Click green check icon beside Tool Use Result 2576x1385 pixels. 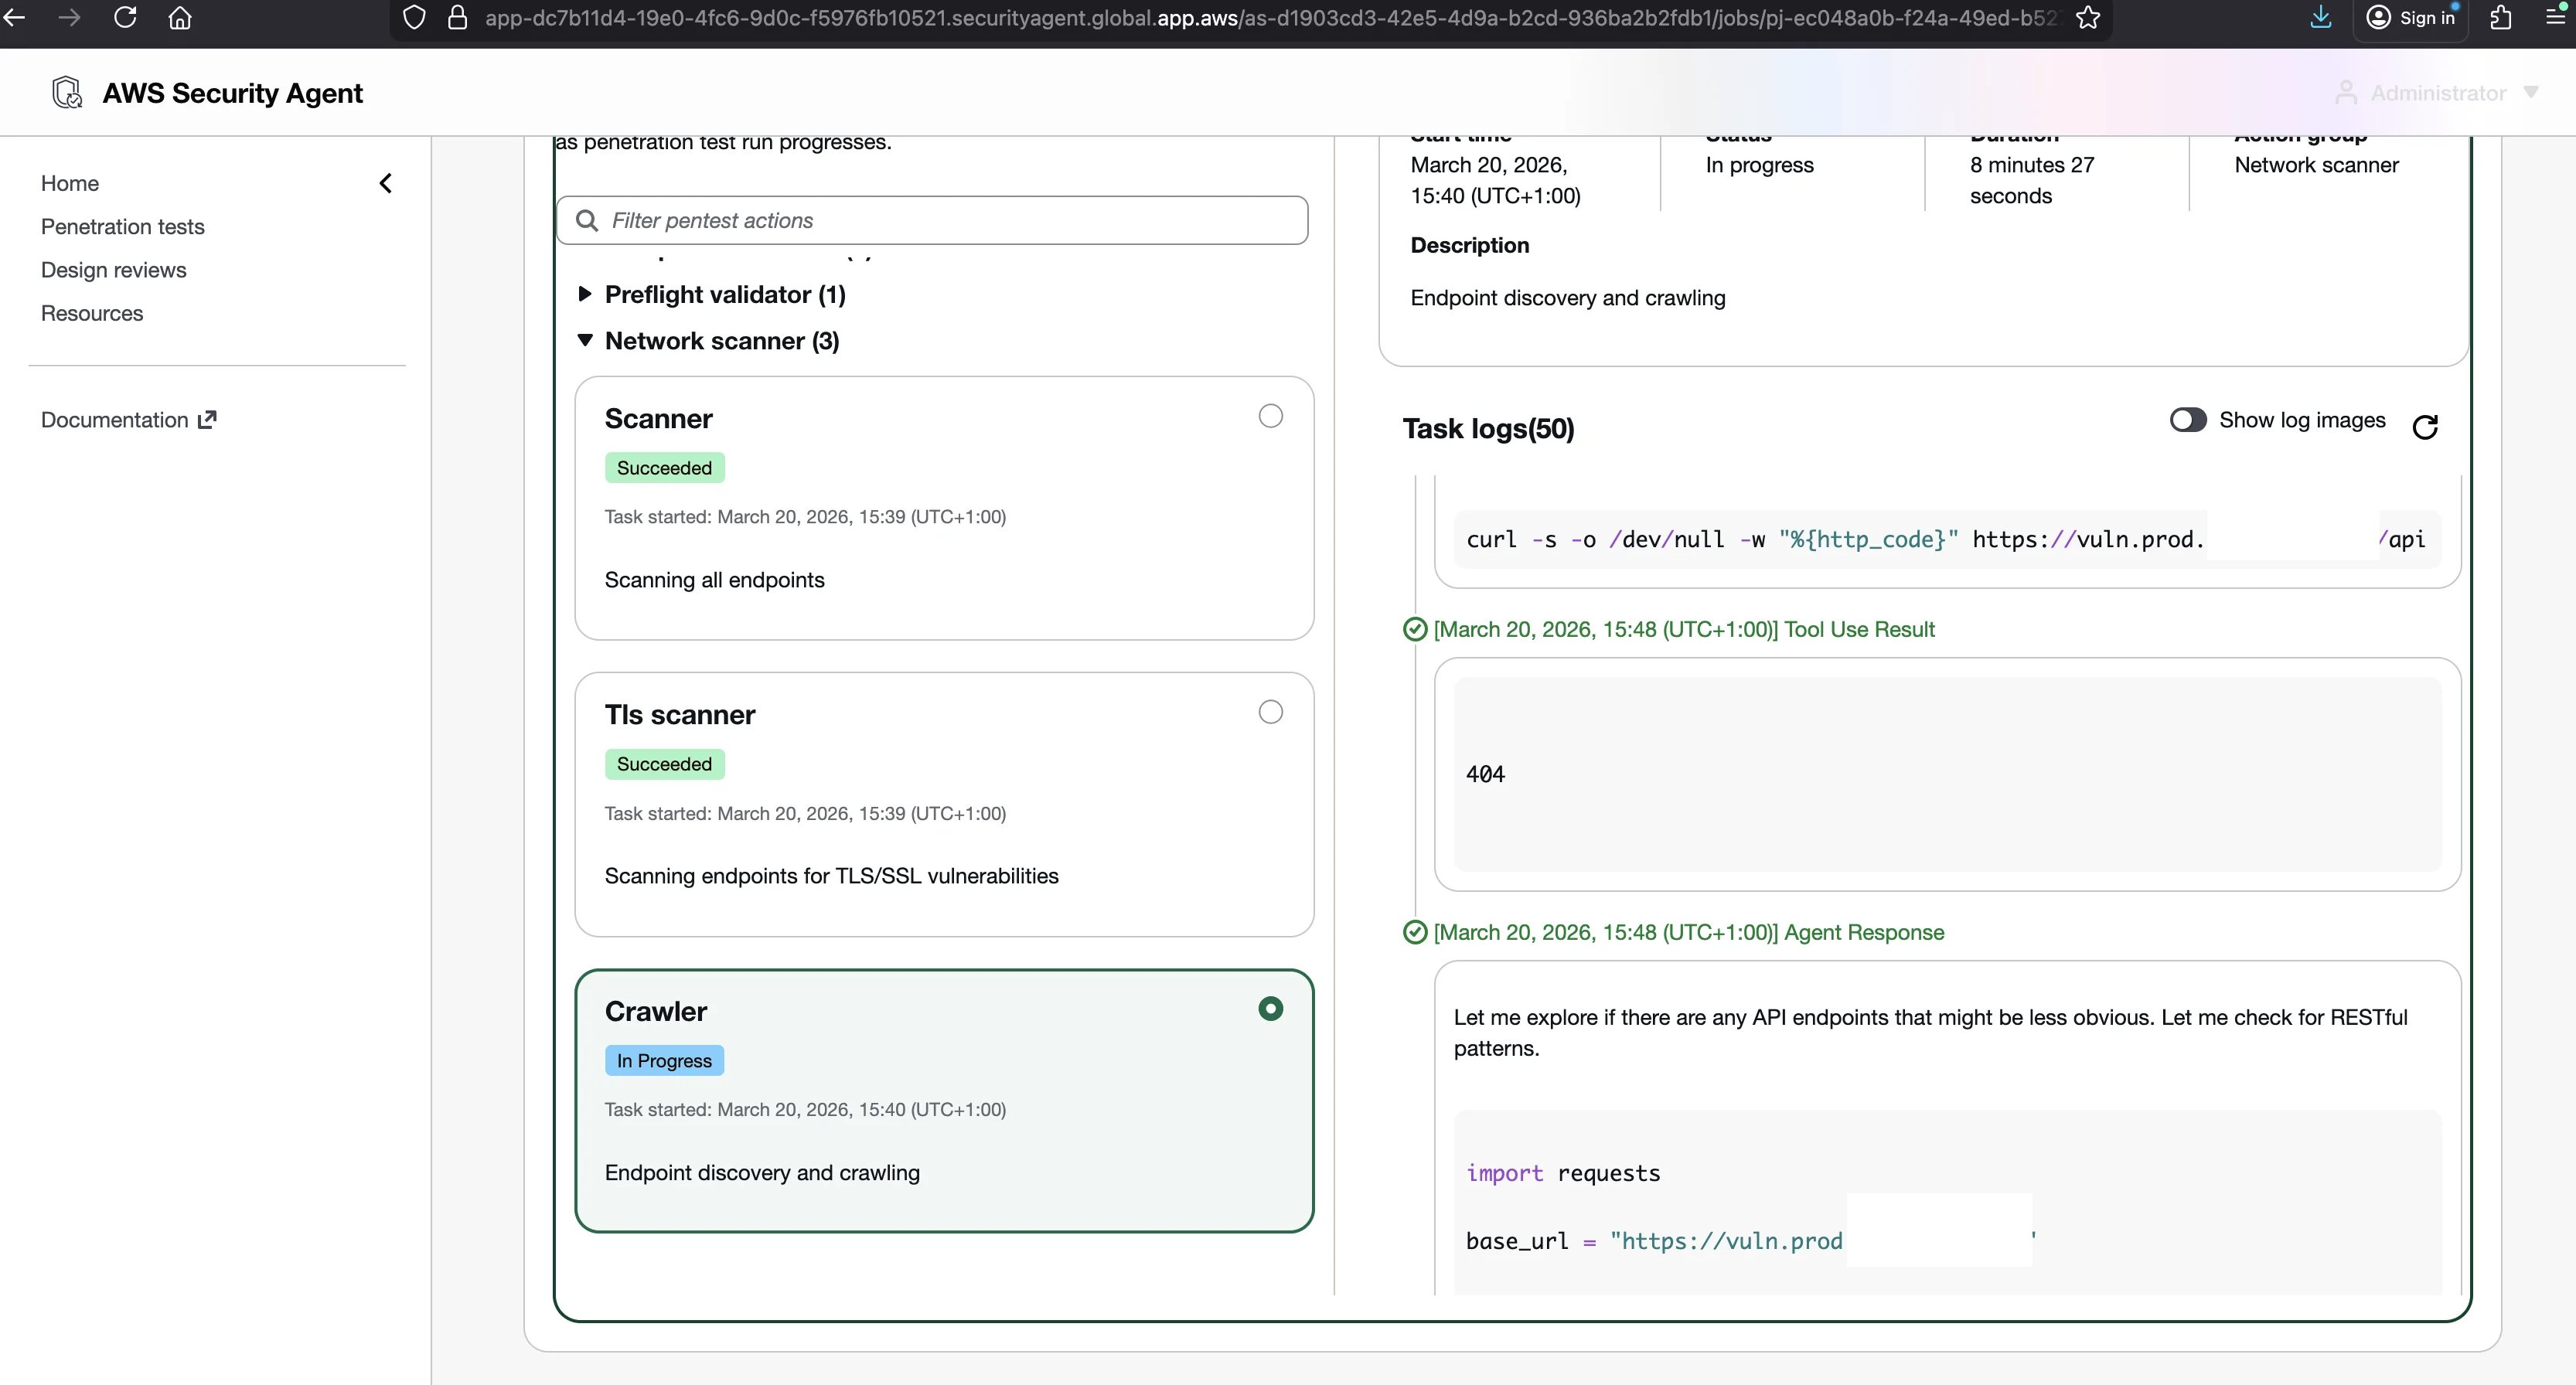point(1415,629)
